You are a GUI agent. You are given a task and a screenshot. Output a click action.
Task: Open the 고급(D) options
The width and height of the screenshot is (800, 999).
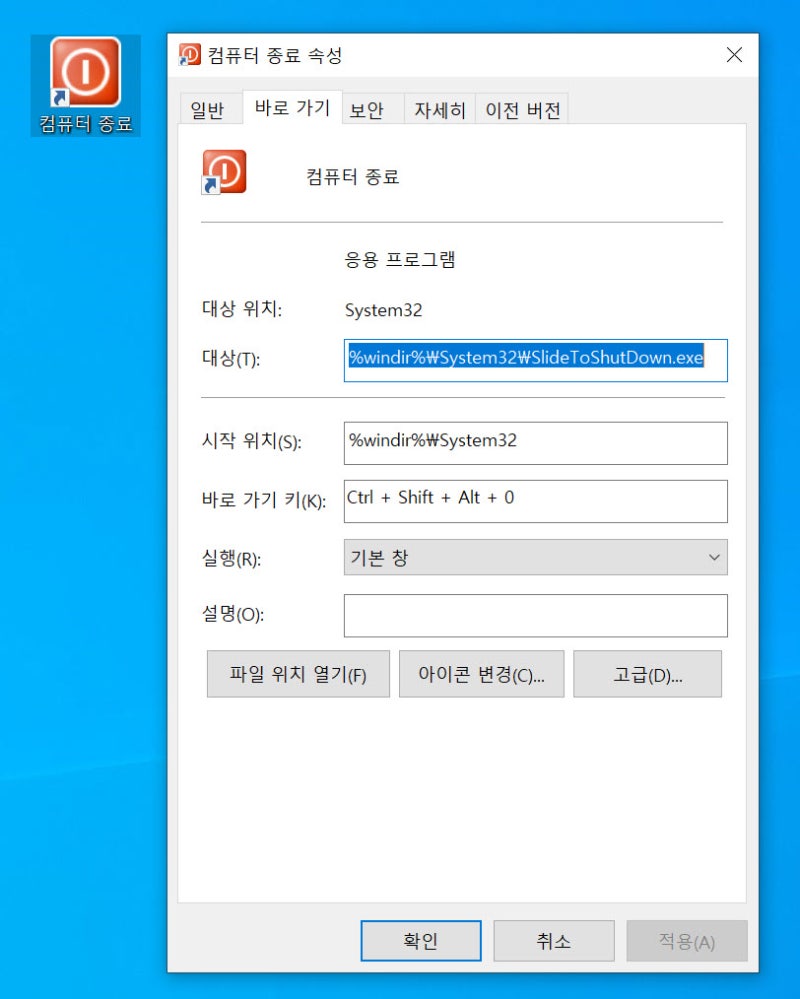click(647, 673)
